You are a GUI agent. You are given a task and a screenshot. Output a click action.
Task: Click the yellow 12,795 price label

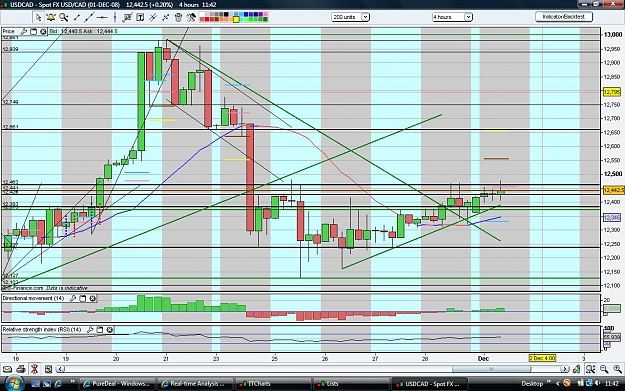pyautogui.click(x=612, y=92)
